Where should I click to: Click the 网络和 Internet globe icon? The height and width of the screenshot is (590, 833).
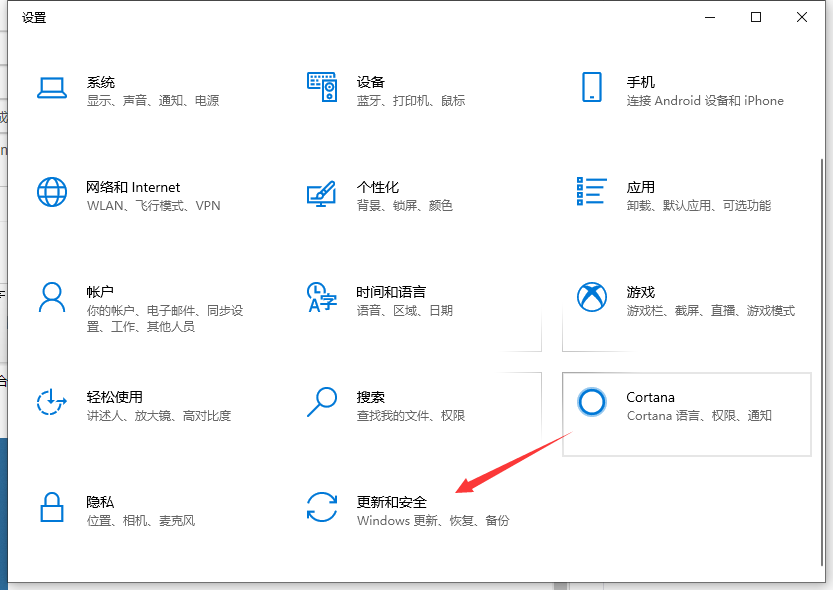coord(52,193)
